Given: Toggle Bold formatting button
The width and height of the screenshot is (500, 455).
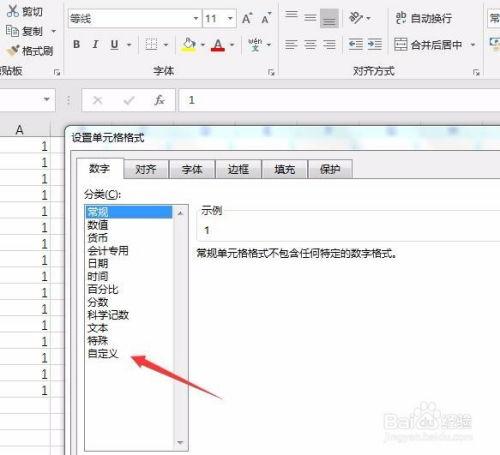Looking at the screenshot, I should coord(77,44).
